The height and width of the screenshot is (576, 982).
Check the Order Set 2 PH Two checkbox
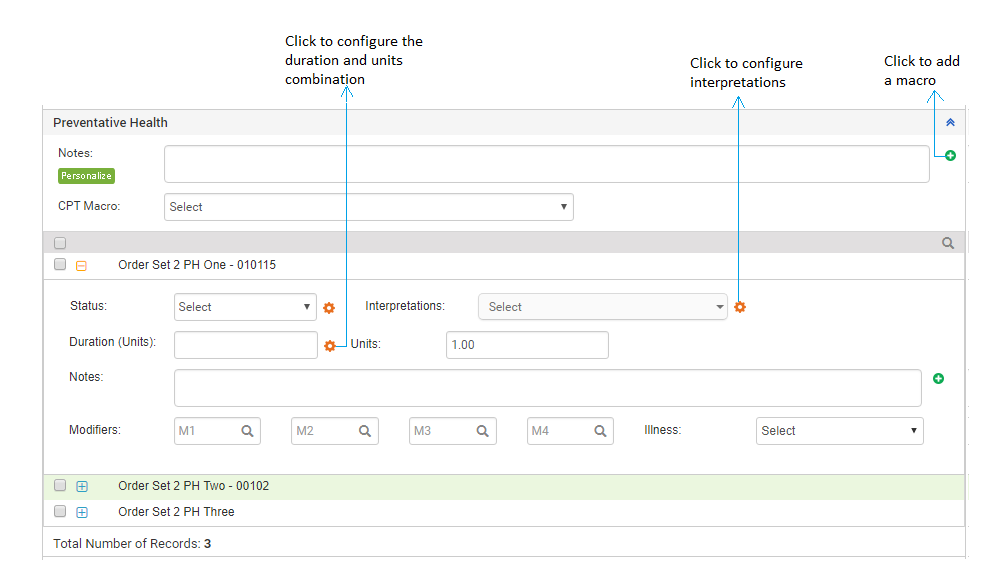(x=60, y=486)
